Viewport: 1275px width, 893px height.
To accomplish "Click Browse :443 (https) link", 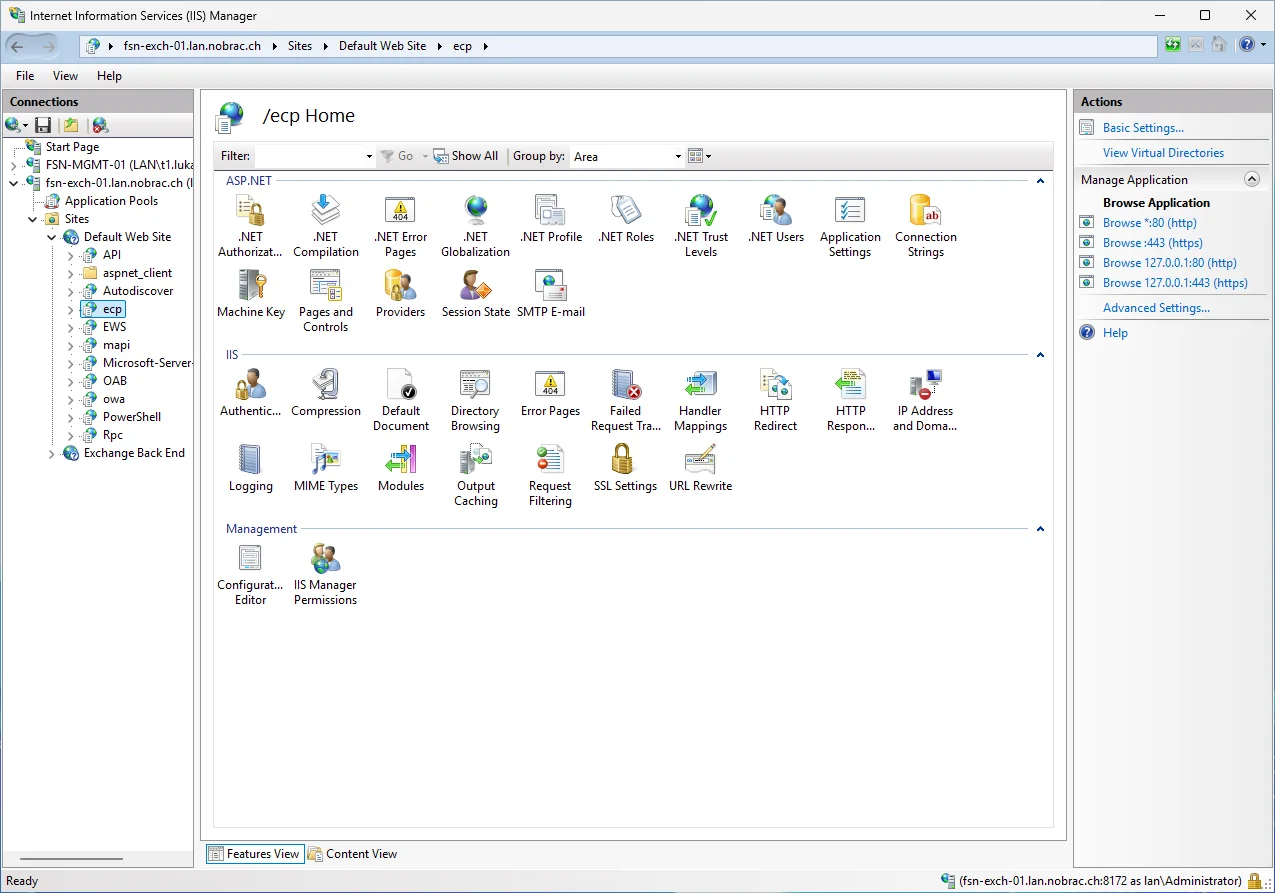I will [x=1152, y=243].
